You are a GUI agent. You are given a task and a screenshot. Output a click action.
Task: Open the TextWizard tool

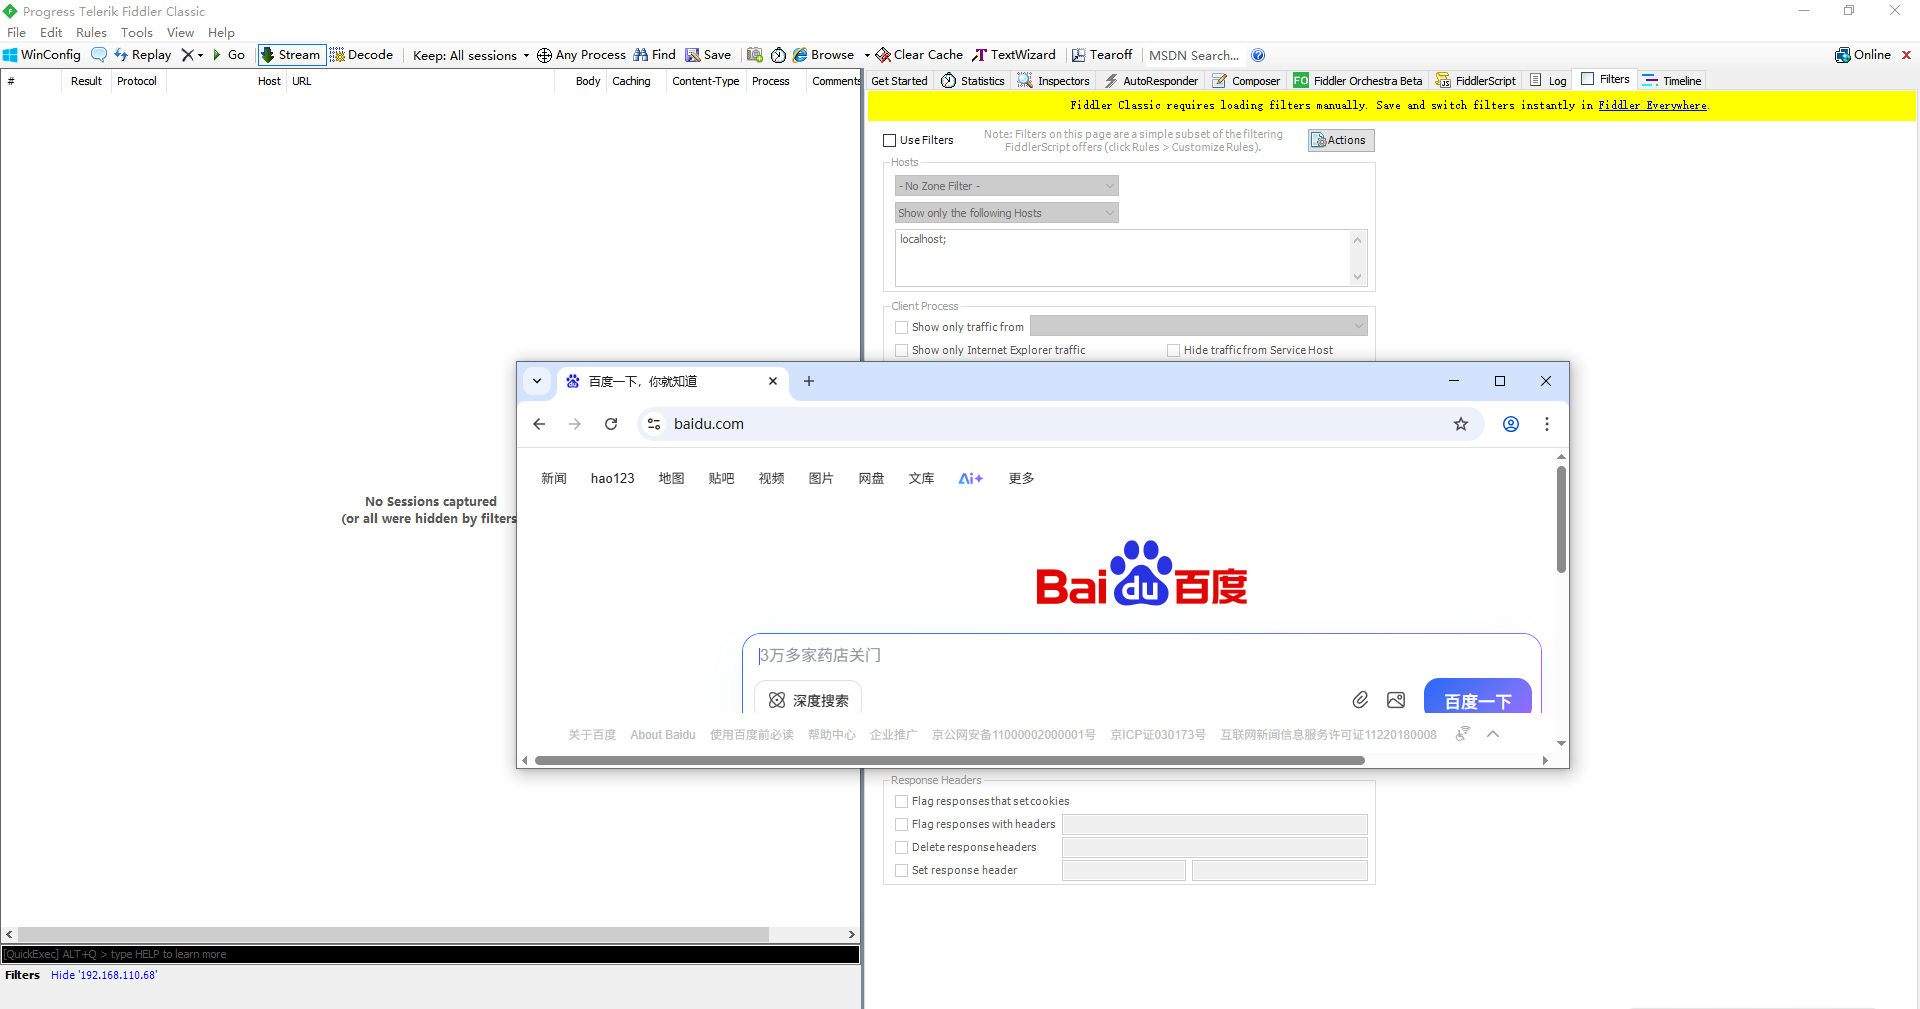[1014, 55]
